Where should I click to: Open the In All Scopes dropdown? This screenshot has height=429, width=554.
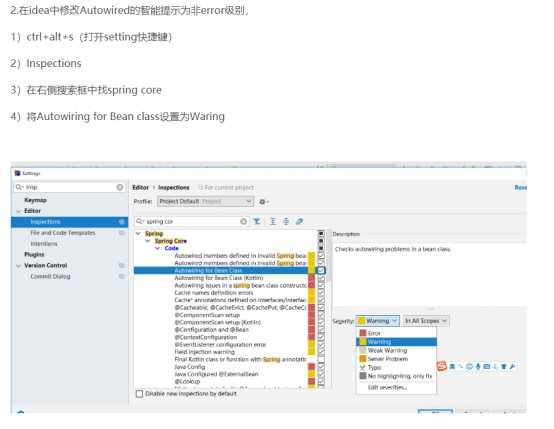point(426,321)
